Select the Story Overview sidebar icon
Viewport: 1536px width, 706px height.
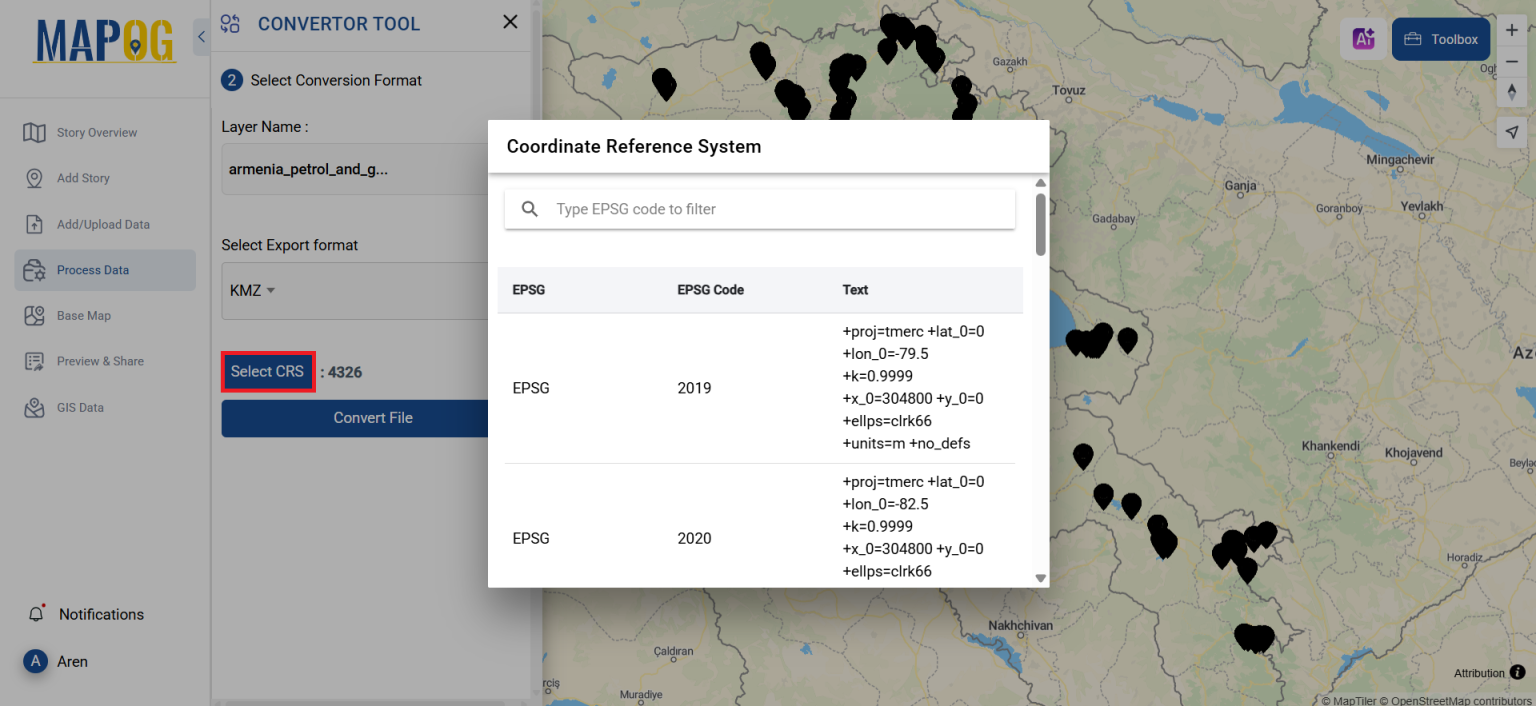(35, 132)
